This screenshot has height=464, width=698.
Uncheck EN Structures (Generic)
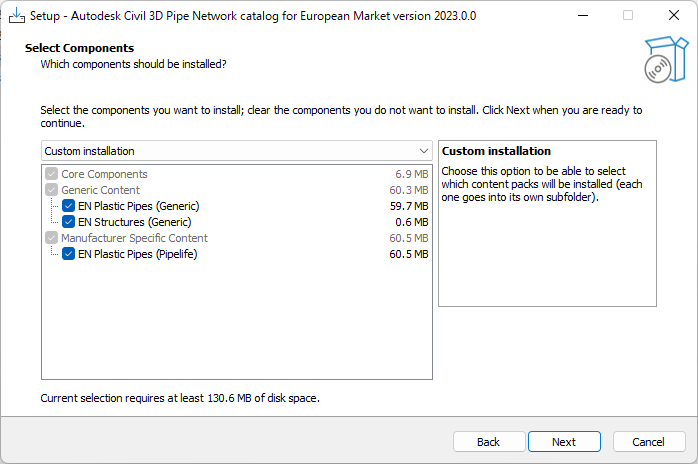click(69, 222)
